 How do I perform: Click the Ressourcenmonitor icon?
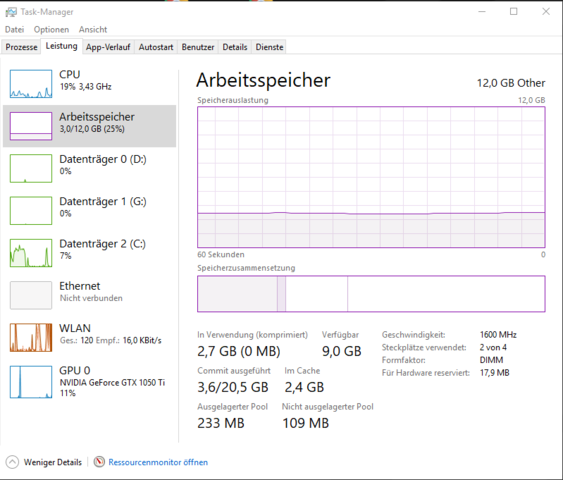click(x=99, y=462)
